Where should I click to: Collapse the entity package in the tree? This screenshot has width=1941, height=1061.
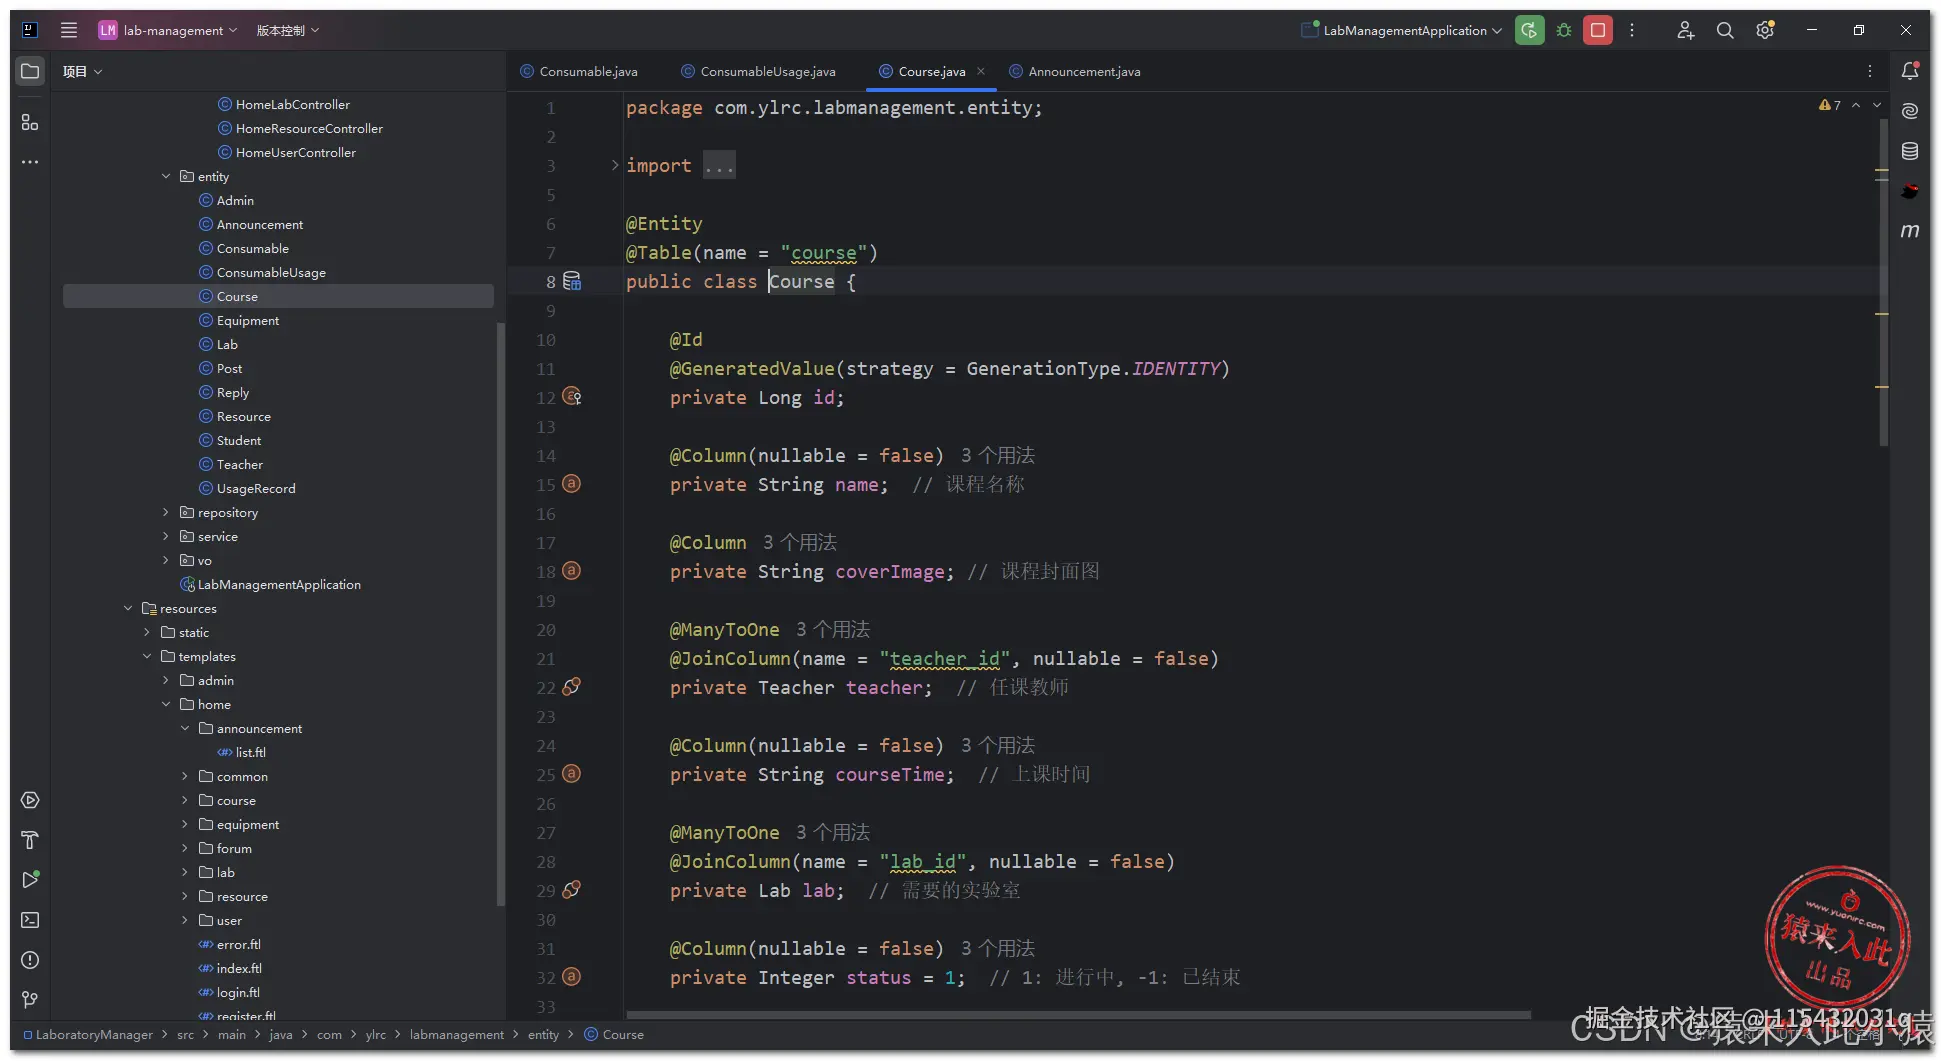pos(166,176)
